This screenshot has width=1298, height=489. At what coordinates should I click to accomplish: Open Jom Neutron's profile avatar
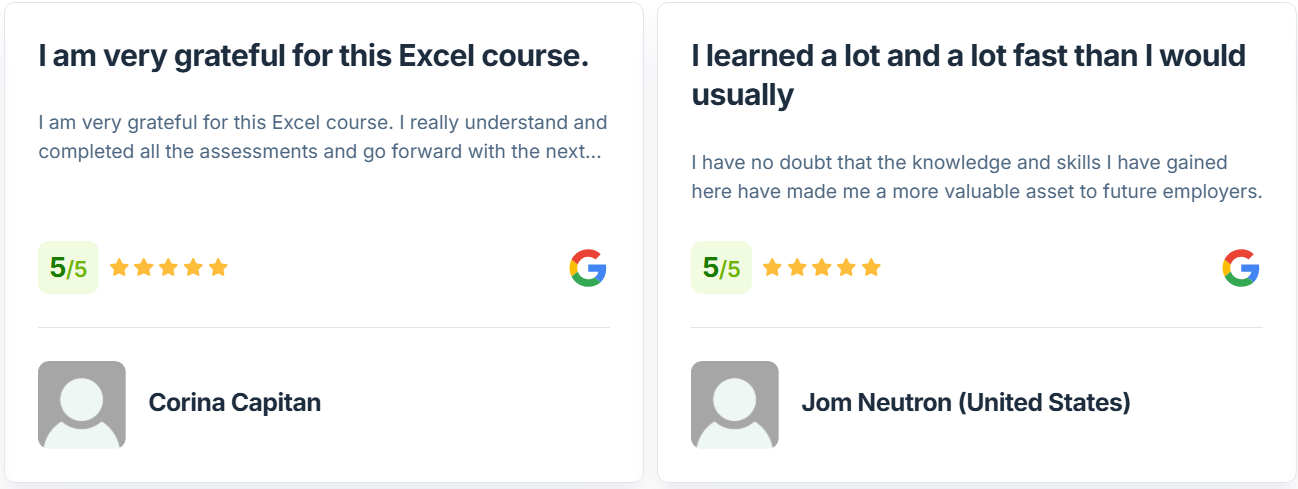click(x=735, y=405)
